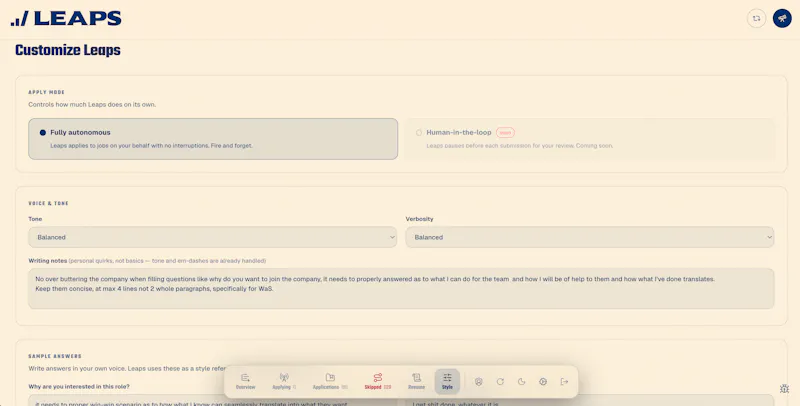
Task: Click the 'Why are you interested' answer field
Action: click(x=213, y=400)
